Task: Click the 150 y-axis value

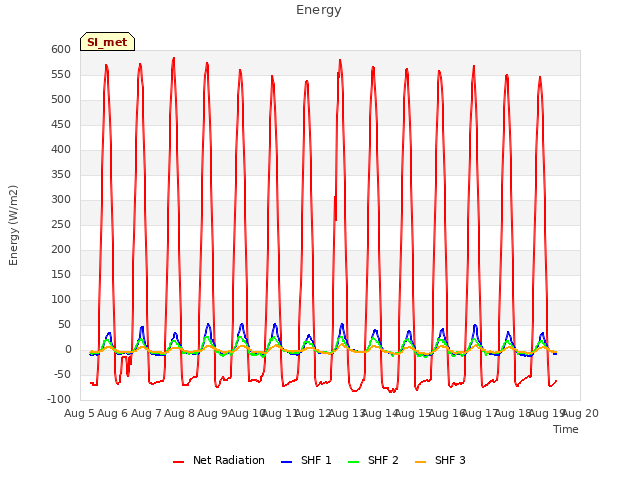Action: (61, 275)
